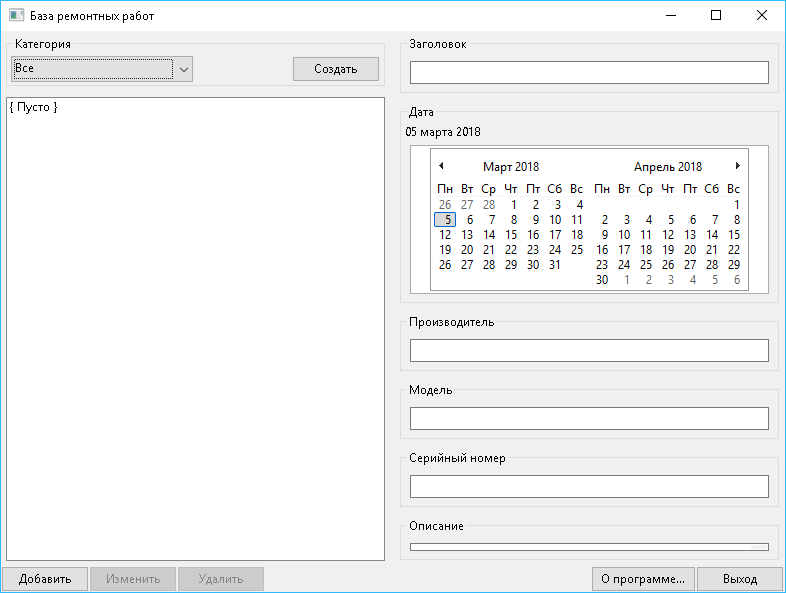
Task: Click the Март 2018 month header
Action: tap(510, 167)
